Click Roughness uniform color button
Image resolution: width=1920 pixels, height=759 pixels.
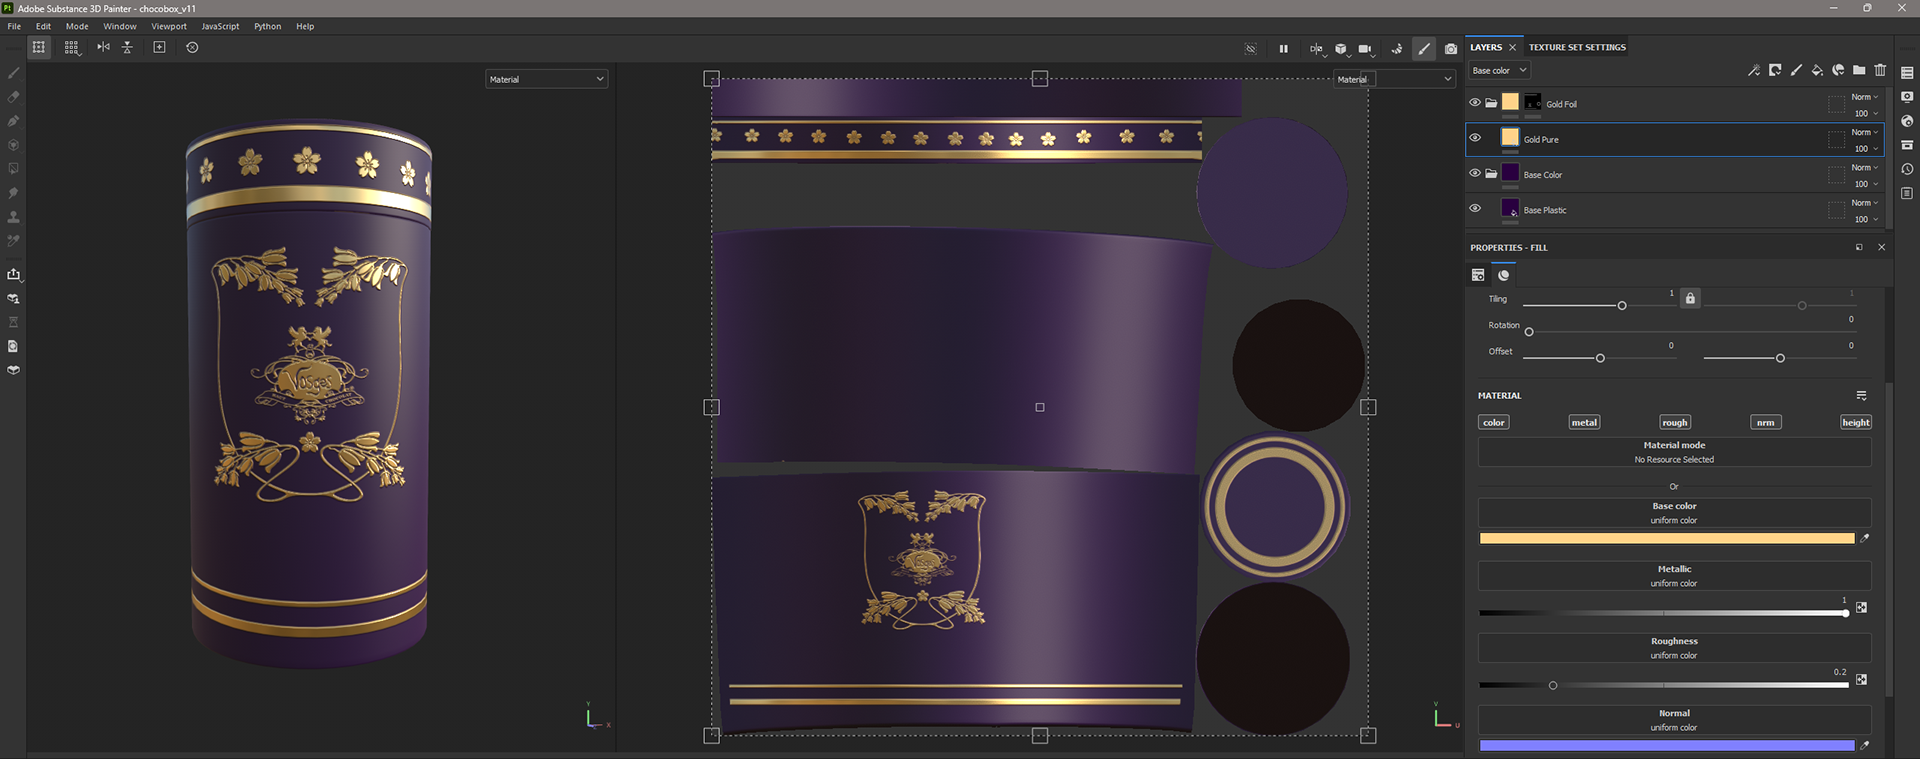[x=1674, y=648]
